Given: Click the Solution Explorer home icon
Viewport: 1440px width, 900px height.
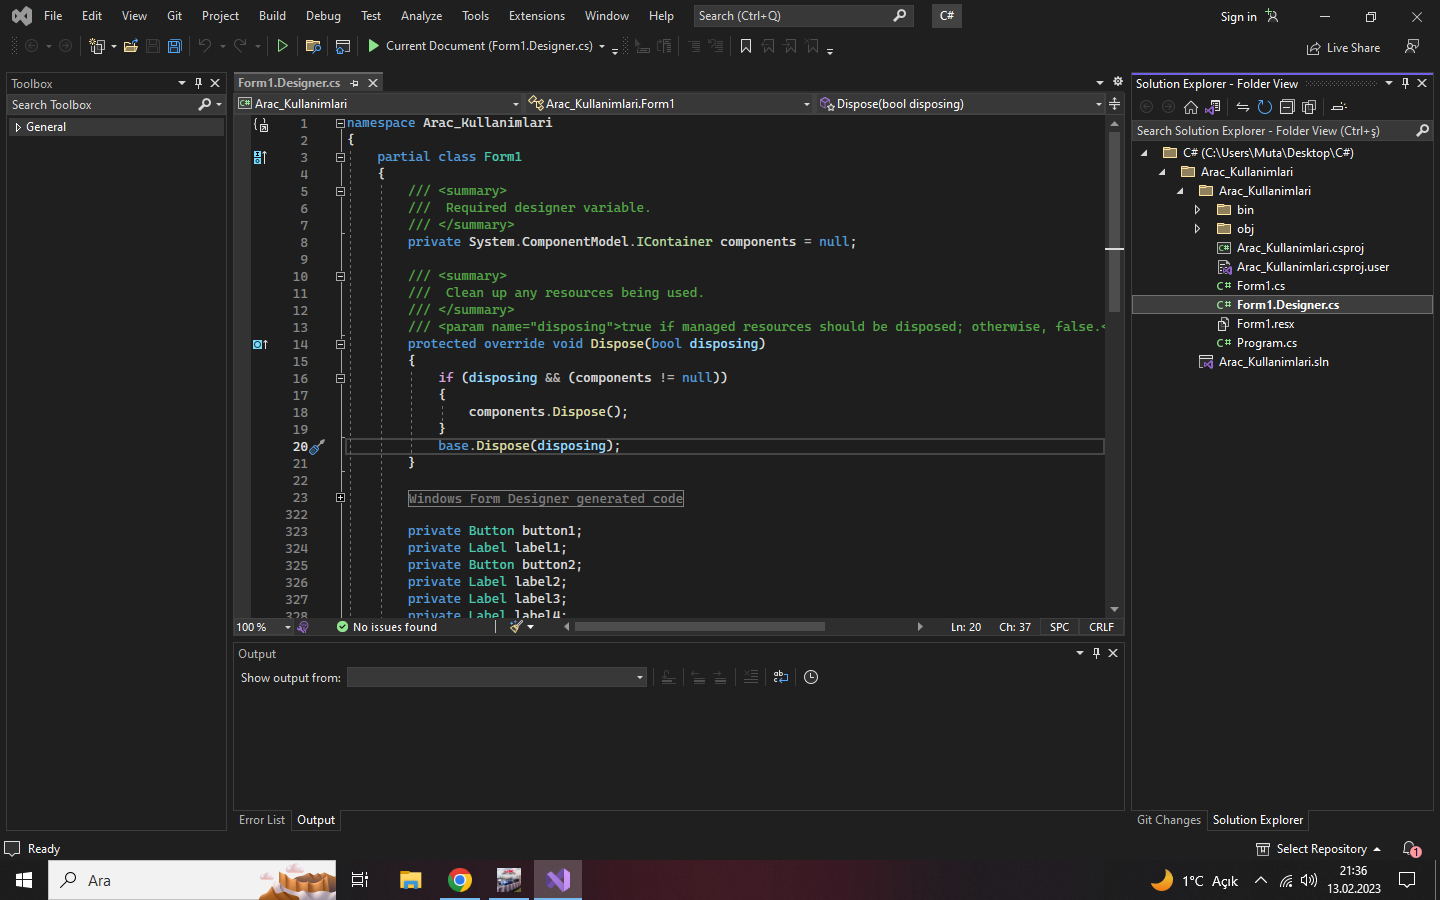Looking at the screenshot, I should (x=1190, y=107).
